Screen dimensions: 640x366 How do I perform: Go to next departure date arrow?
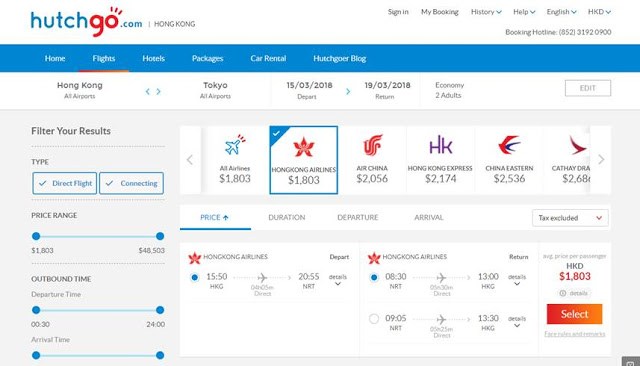(x=348, y=91)
